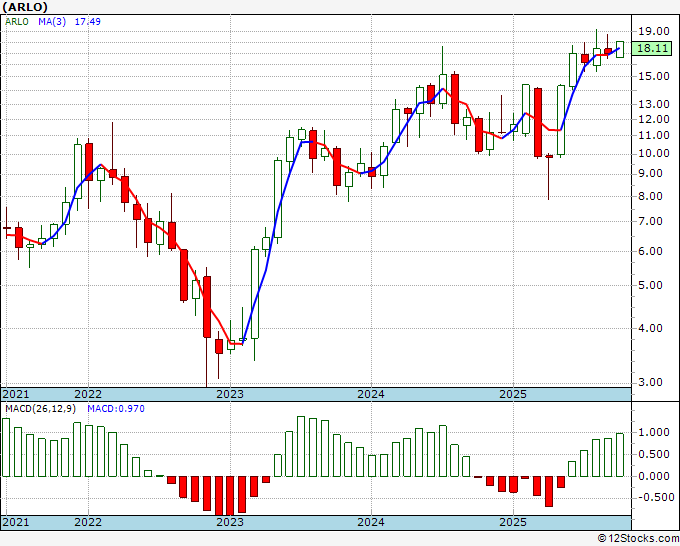The width and height of the screenshot is (680, 546).
Task: Click the 18.11 current price tag
Action: tap(652, 48)
